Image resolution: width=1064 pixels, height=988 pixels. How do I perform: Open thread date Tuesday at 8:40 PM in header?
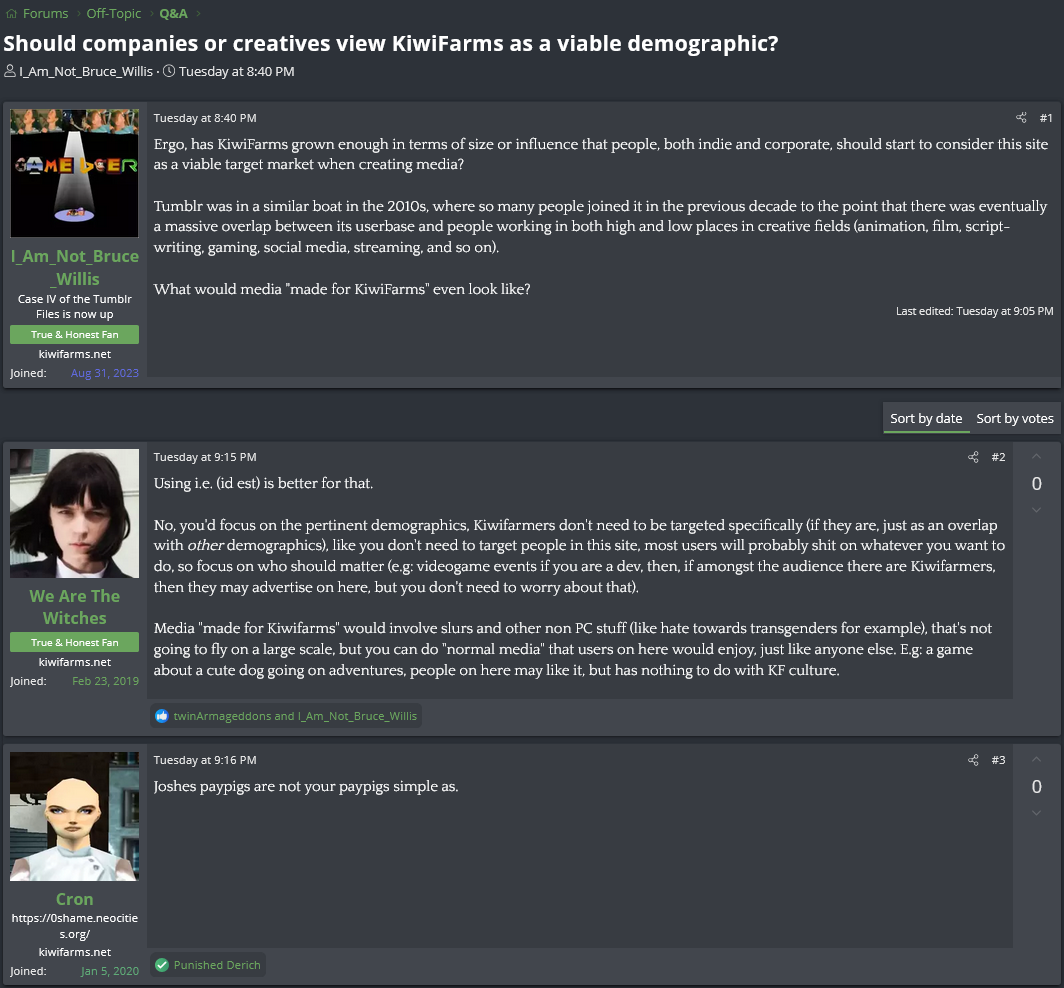[236, 71]
